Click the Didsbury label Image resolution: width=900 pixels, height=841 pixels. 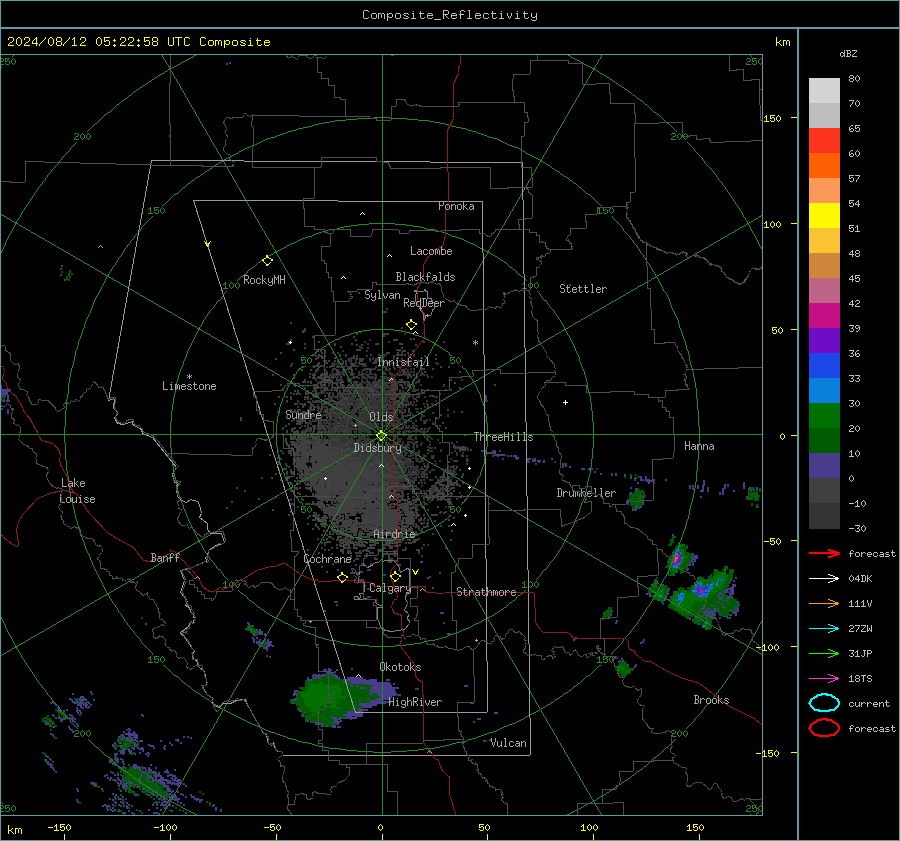coord(377,448)
